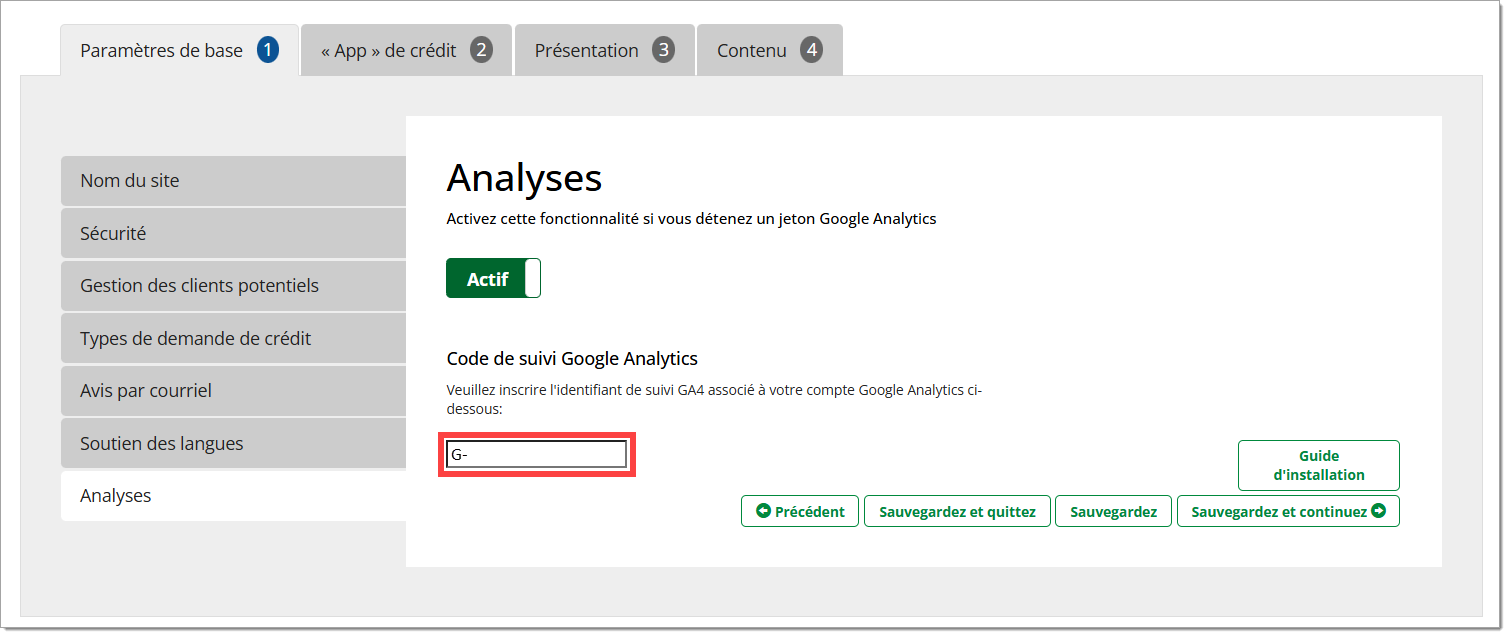Screen dimensions: 1507x635
Task: Open the Guide d'installation
Action: coord(1318,465)
